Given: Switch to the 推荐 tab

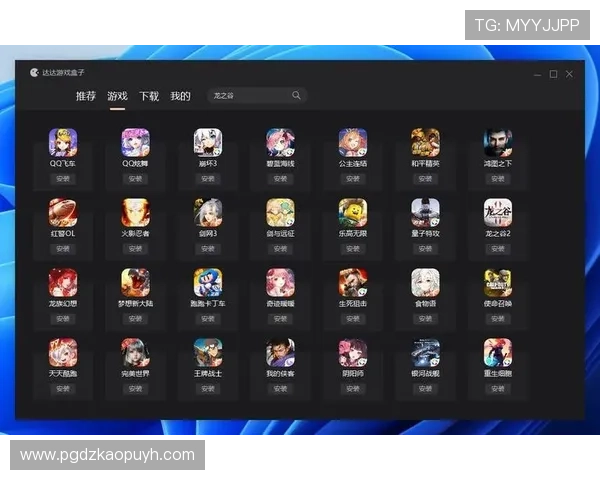Looking at the screenshot, I should pos(86,96).
